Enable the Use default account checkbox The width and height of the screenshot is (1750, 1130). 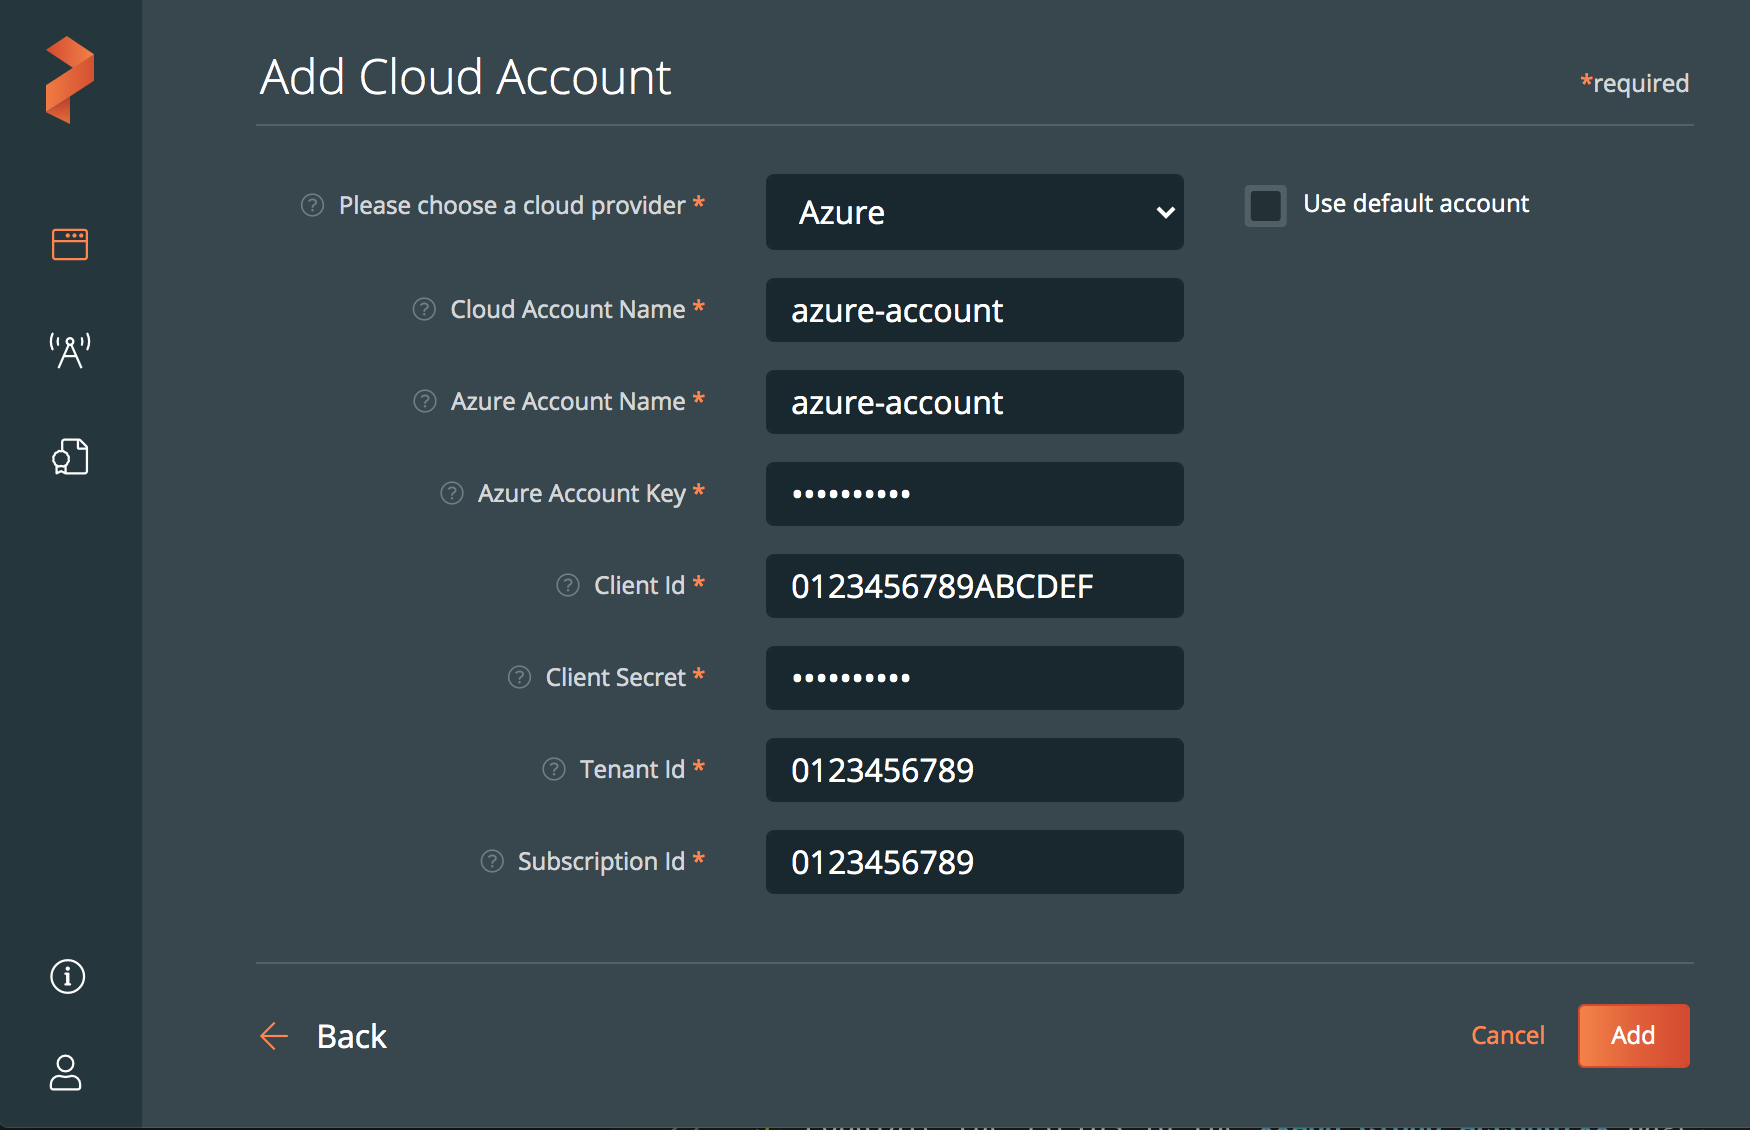pos(1265,206)
